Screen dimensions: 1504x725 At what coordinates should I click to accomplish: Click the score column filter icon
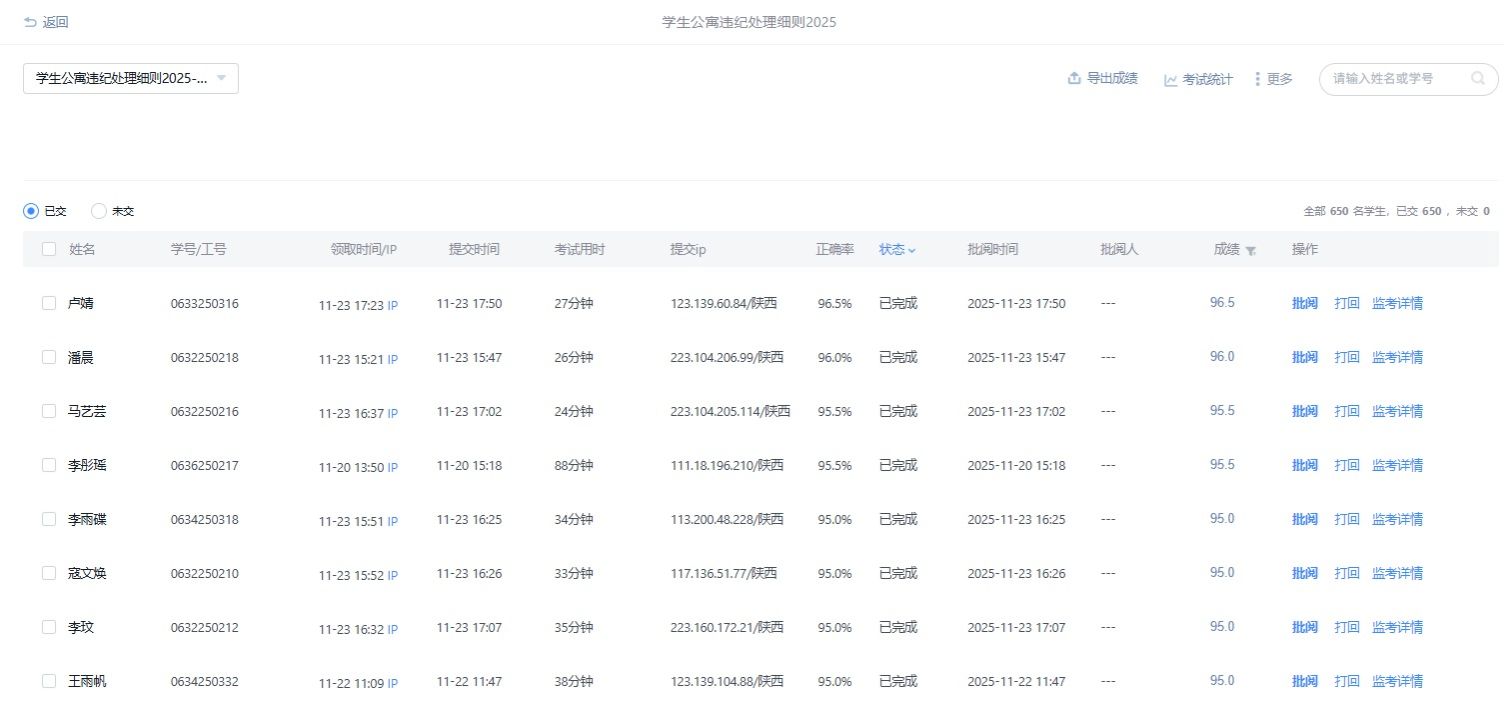(1251, 250)
